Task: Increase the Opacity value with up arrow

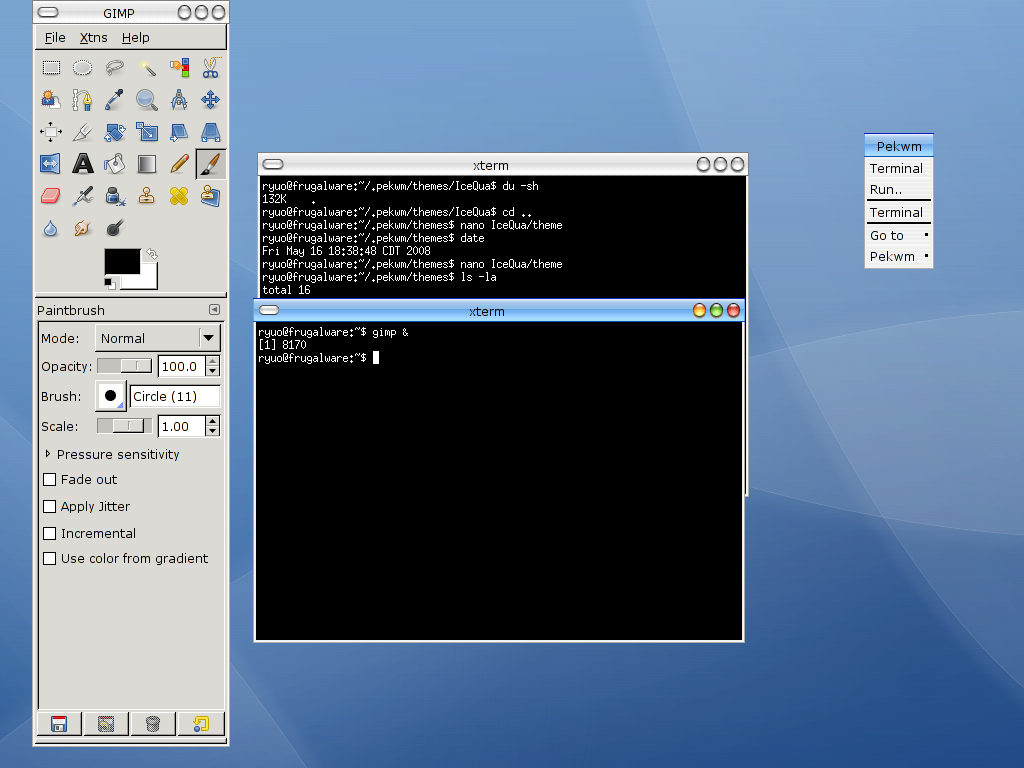Action: [x=212, y=361]
